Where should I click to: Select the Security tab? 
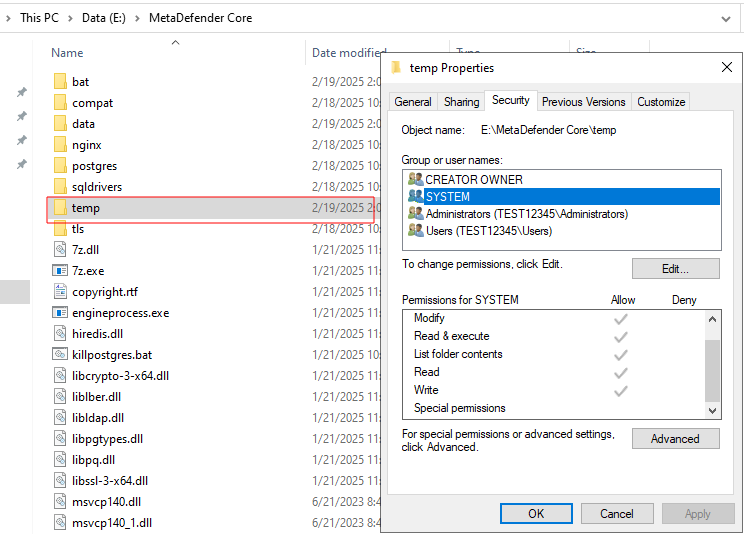click(511, 100)
